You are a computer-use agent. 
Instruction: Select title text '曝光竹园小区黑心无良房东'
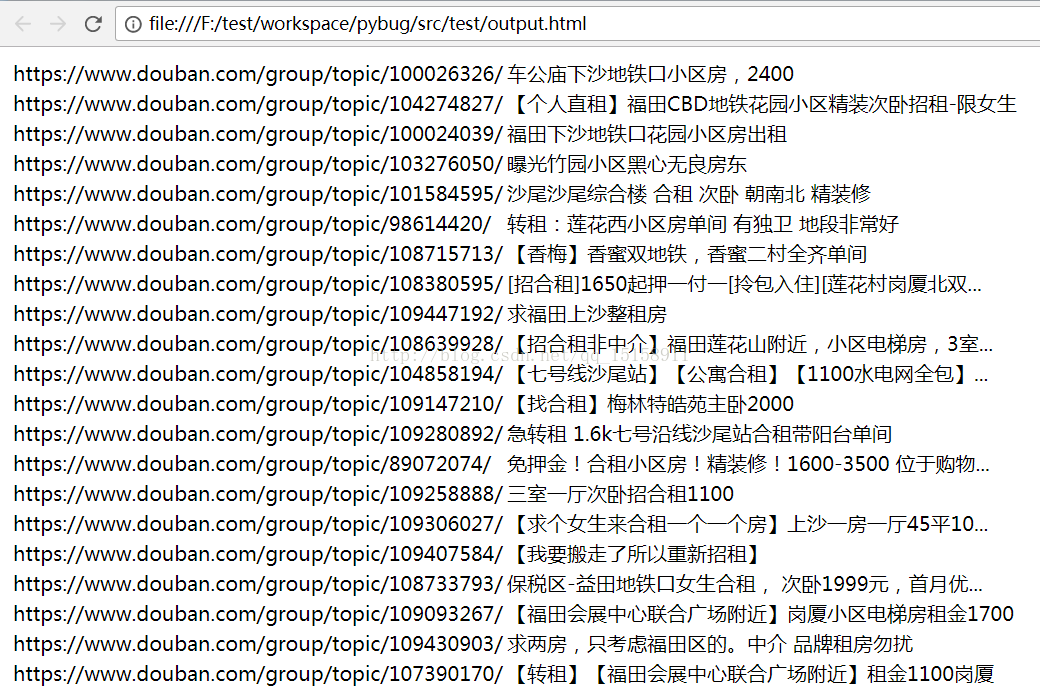(x=627, y=164)
